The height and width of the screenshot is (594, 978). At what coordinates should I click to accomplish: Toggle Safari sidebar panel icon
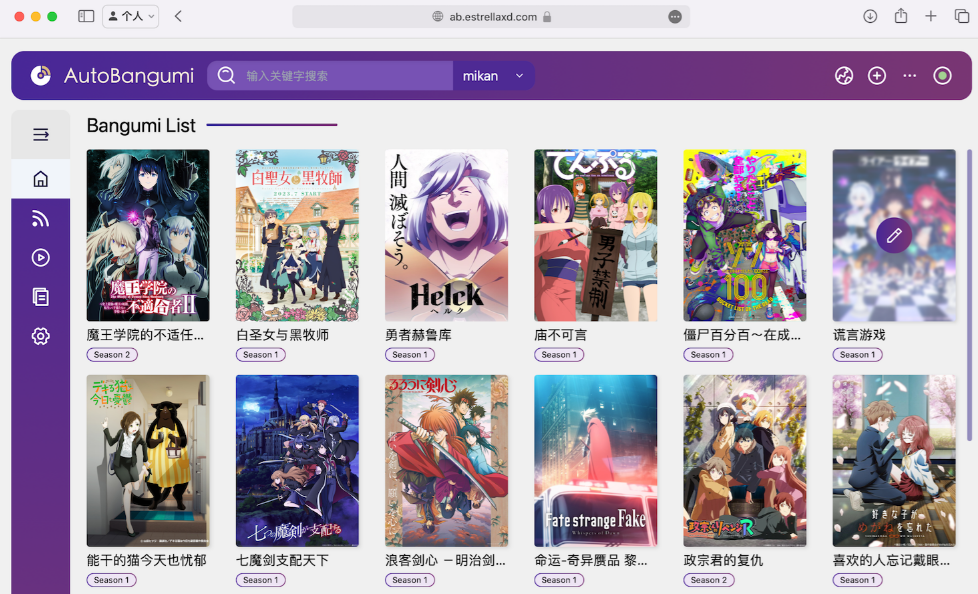(x=86, y=16)
